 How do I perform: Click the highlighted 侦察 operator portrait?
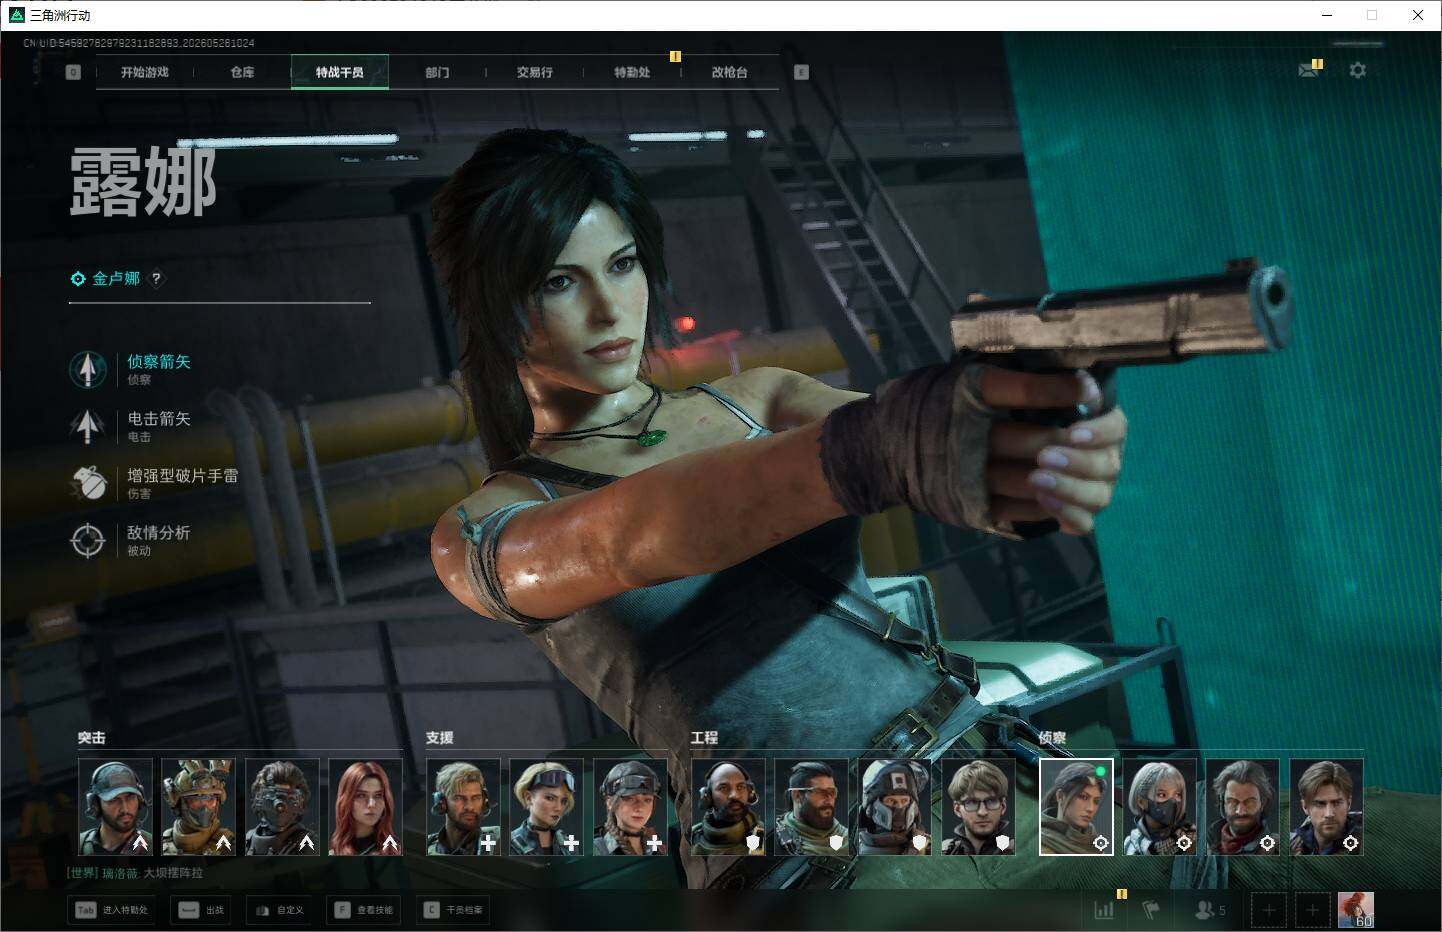point(1076,807)
